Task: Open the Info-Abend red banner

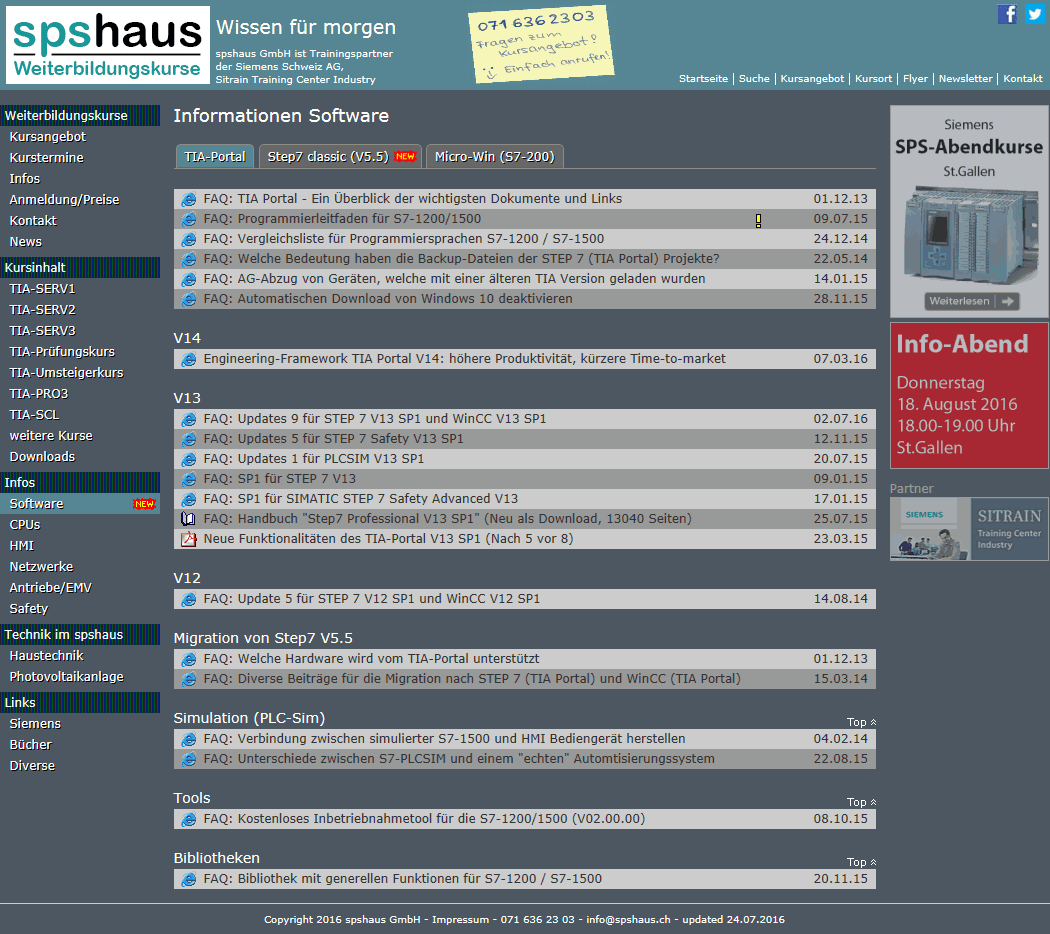Action: [x=969, y=396]
